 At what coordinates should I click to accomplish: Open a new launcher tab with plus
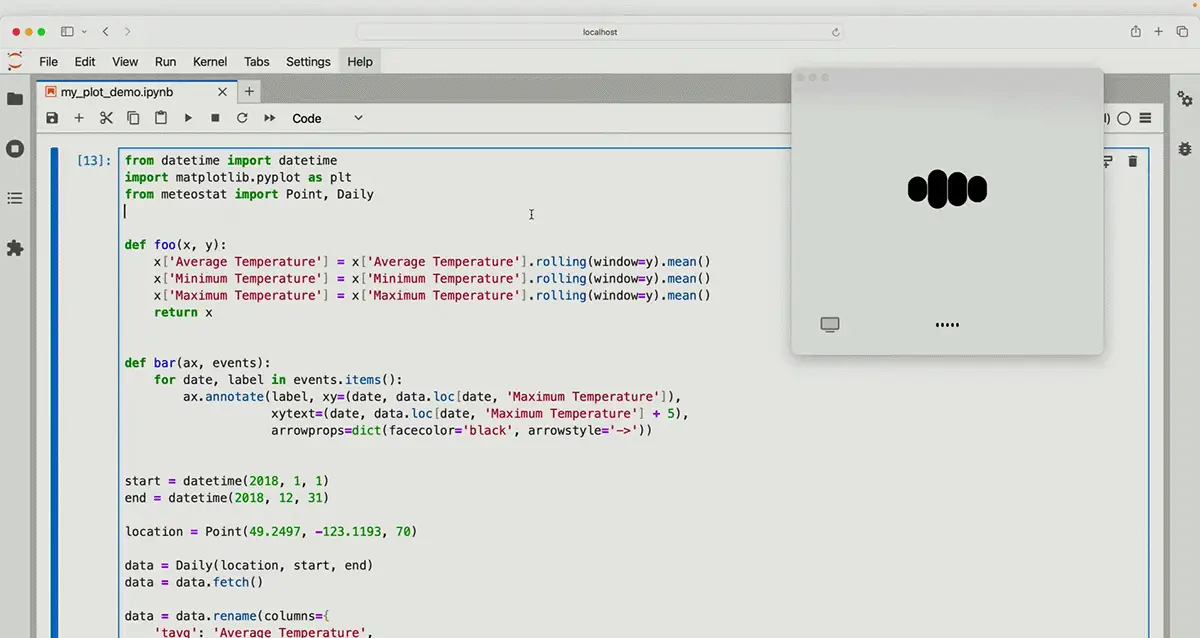click(250, 92)
